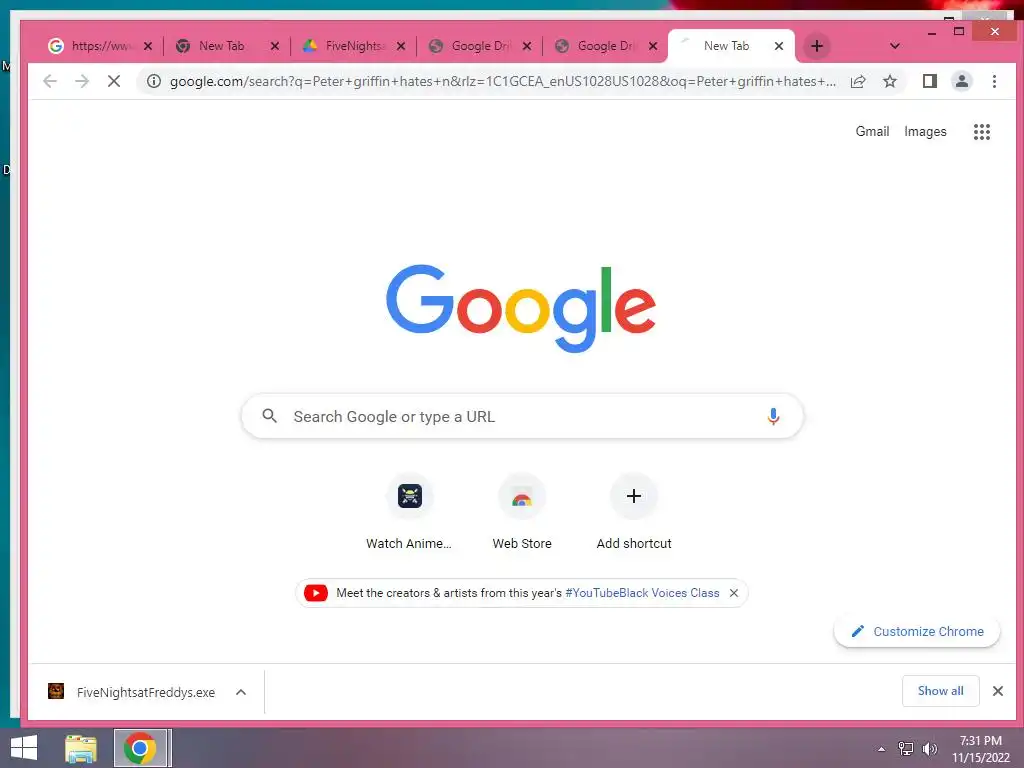
Task: Share this page icon in address bar
Action: [858, 81]
